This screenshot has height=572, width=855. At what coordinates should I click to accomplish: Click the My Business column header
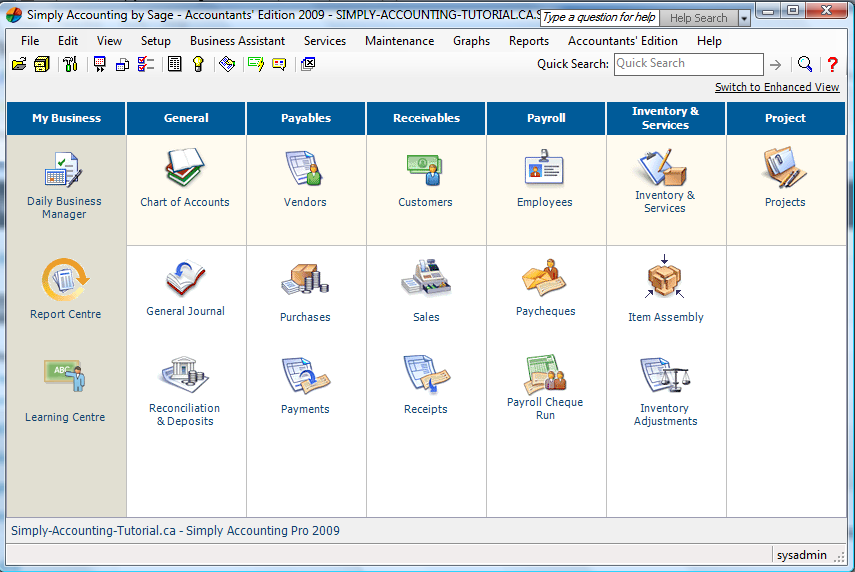(x=66, y=118)
